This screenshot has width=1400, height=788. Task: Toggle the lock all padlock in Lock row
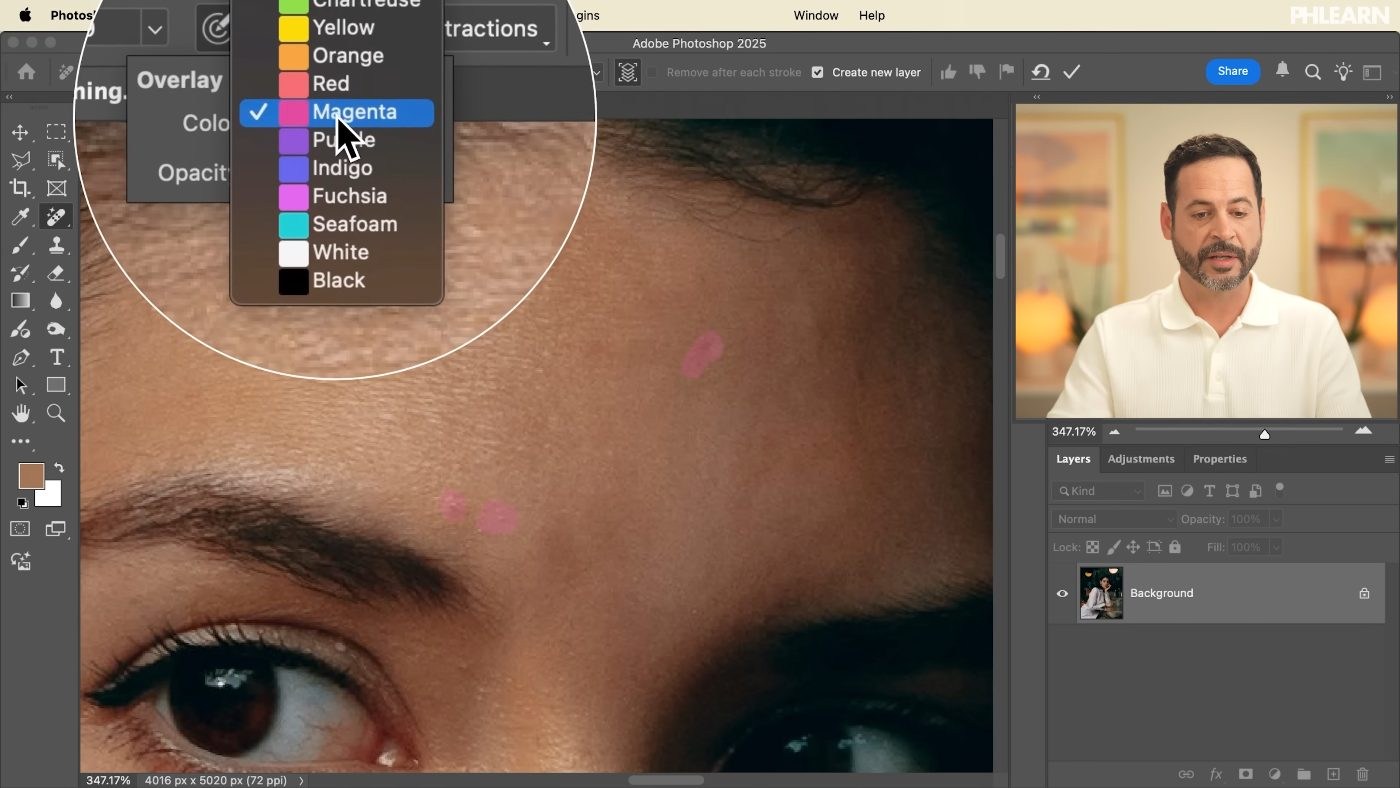1175,547
